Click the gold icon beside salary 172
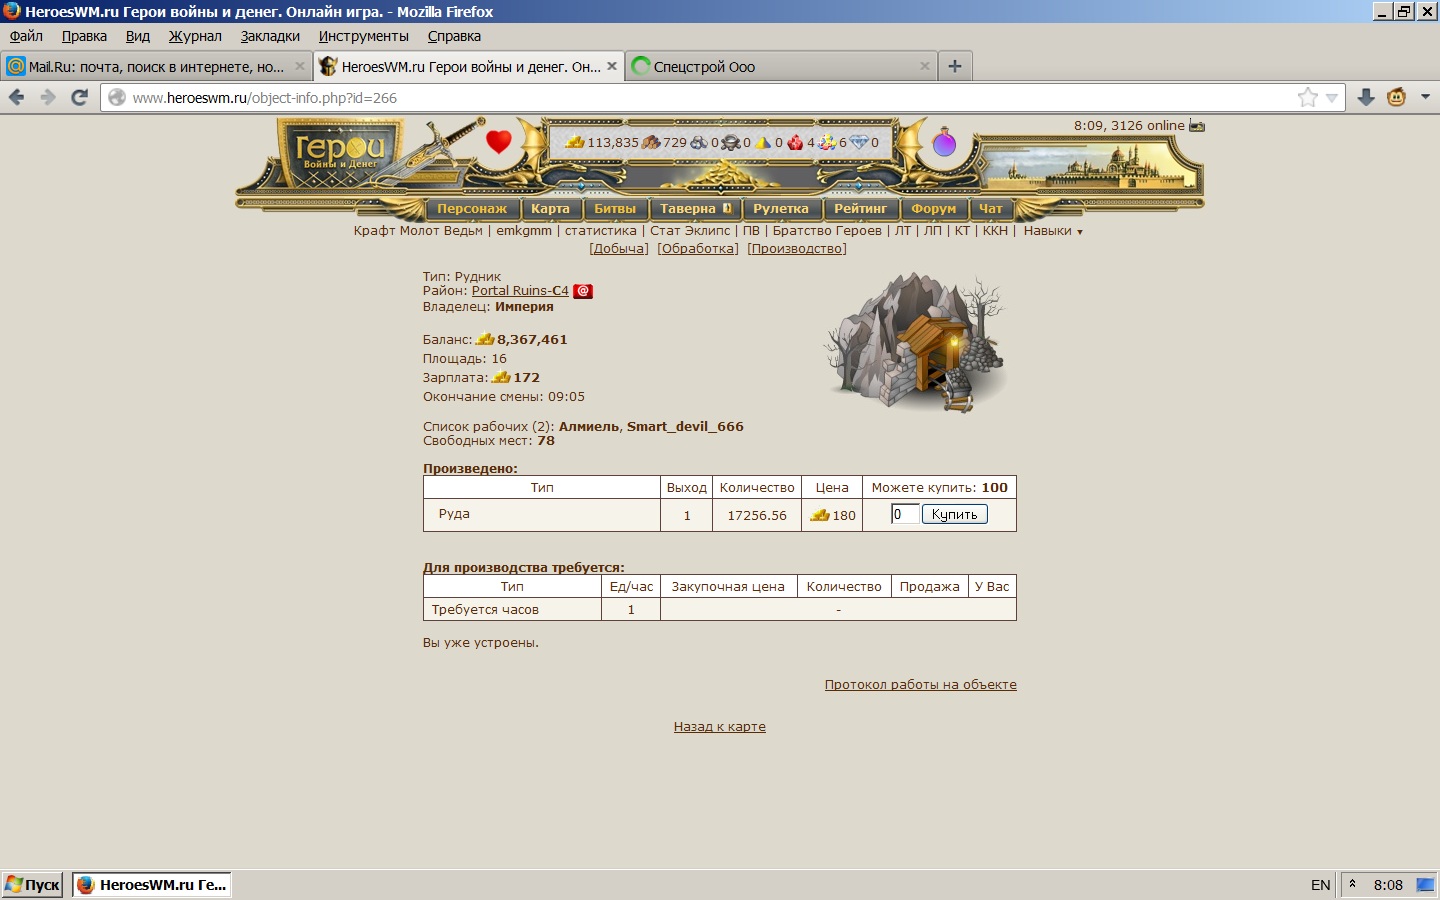The image size is (1440, 900). (x=501, y=377)
